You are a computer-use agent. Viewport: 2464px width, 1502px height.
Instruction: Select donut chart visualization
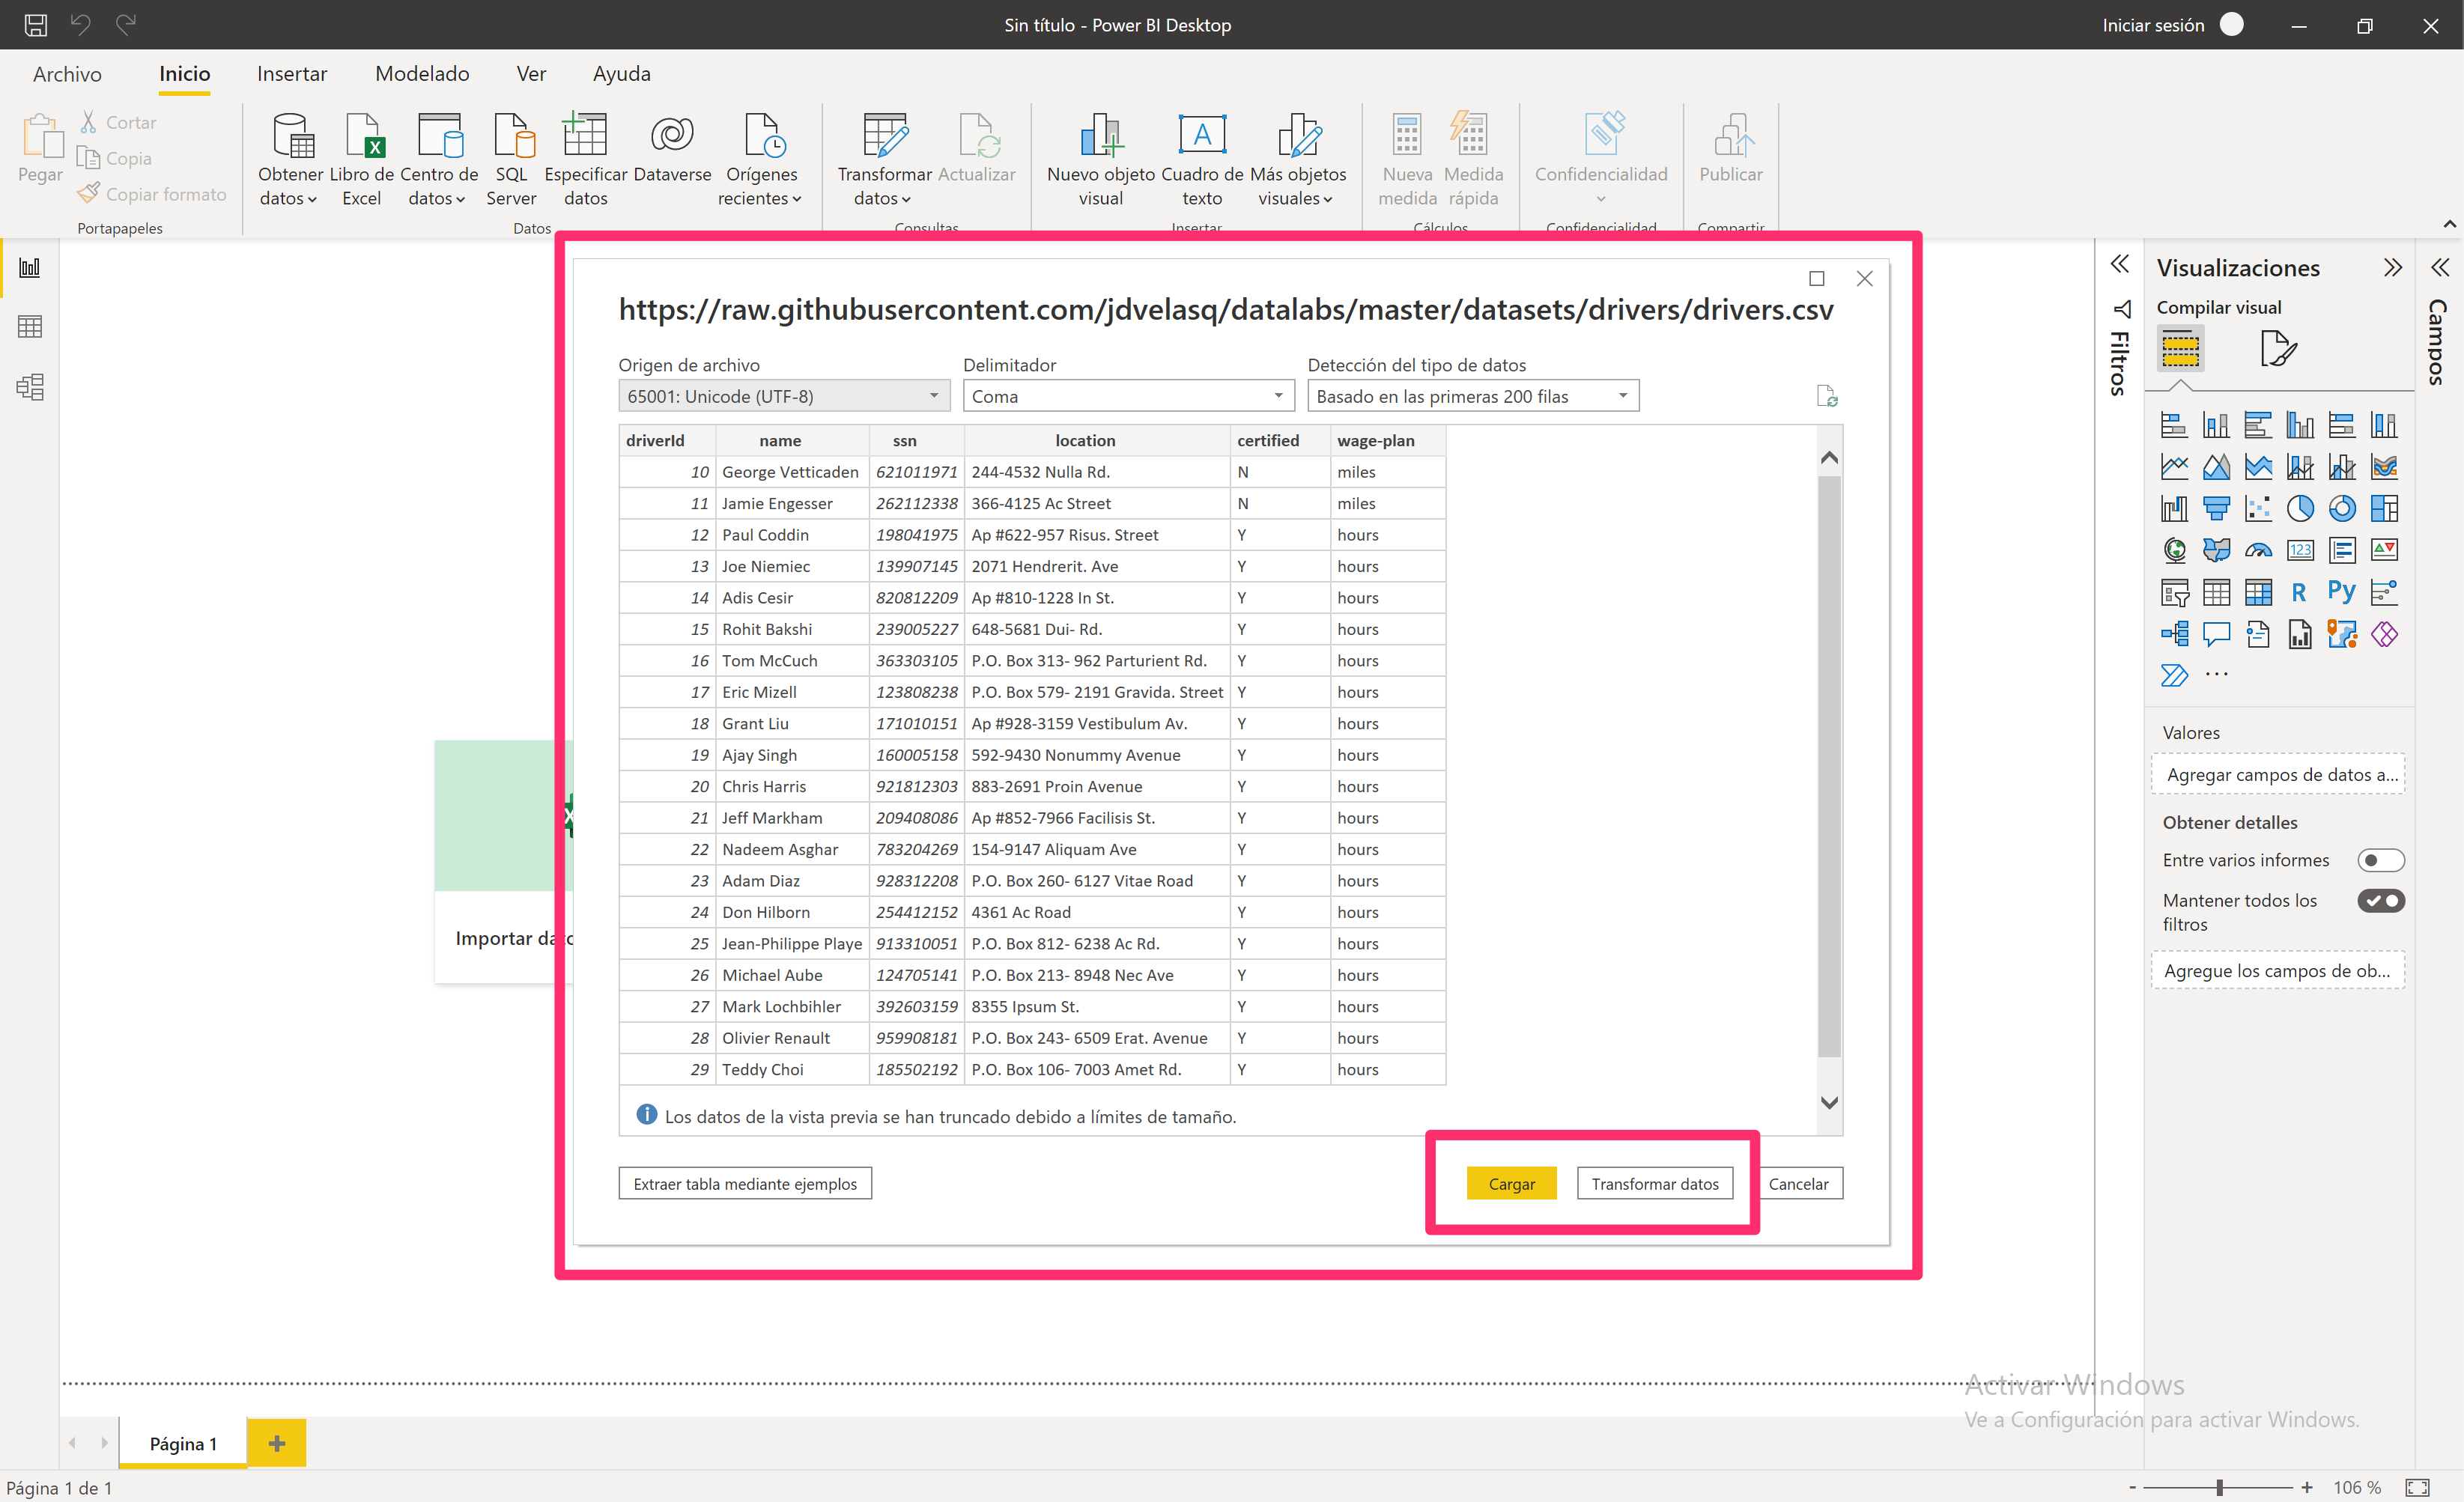point(2342,509)
